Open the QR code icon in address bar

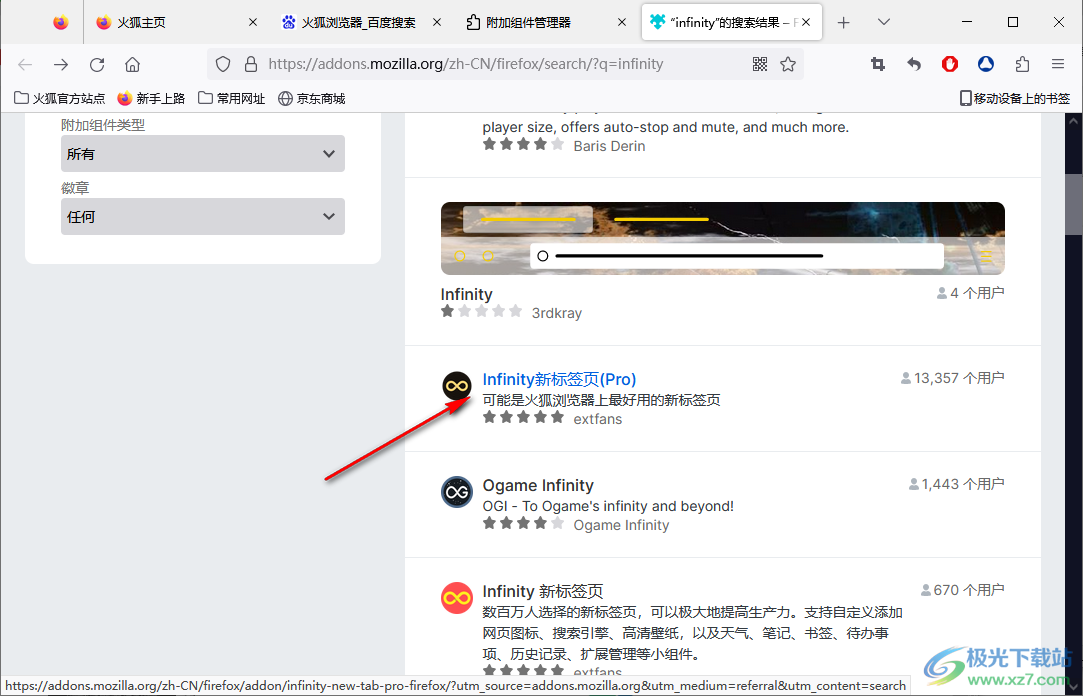tap(760, 64)
